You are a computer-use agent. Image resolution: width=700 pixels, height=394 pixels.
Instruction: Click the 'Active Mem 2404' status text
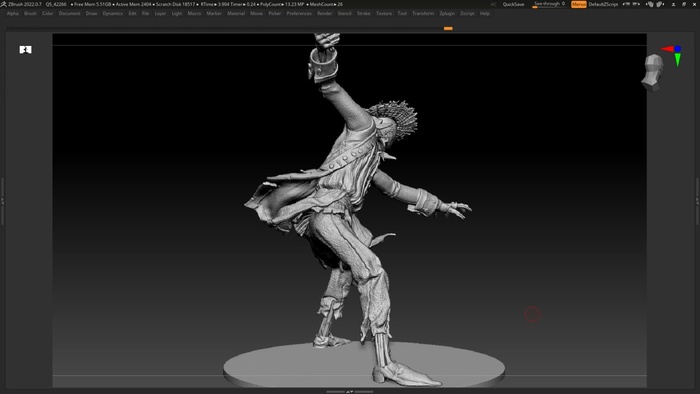pos(133,4)
